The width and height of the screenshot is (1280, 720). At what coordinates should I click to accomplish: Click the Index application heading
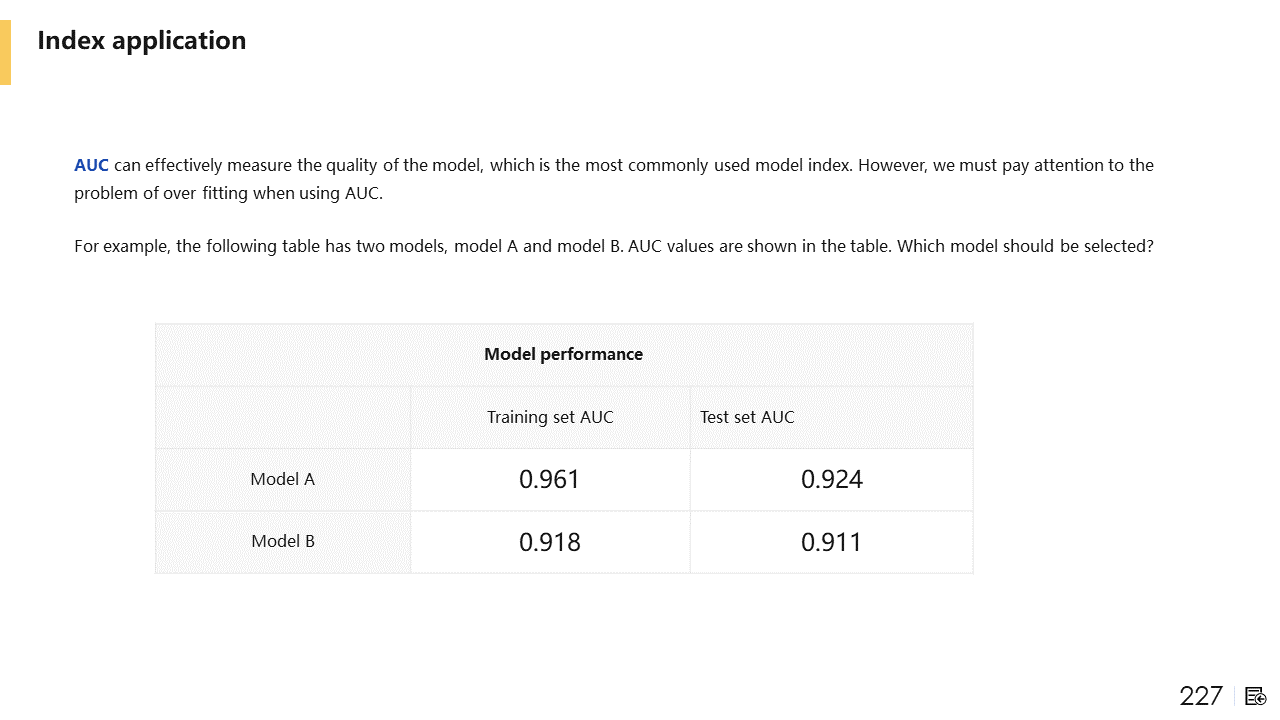141,40
